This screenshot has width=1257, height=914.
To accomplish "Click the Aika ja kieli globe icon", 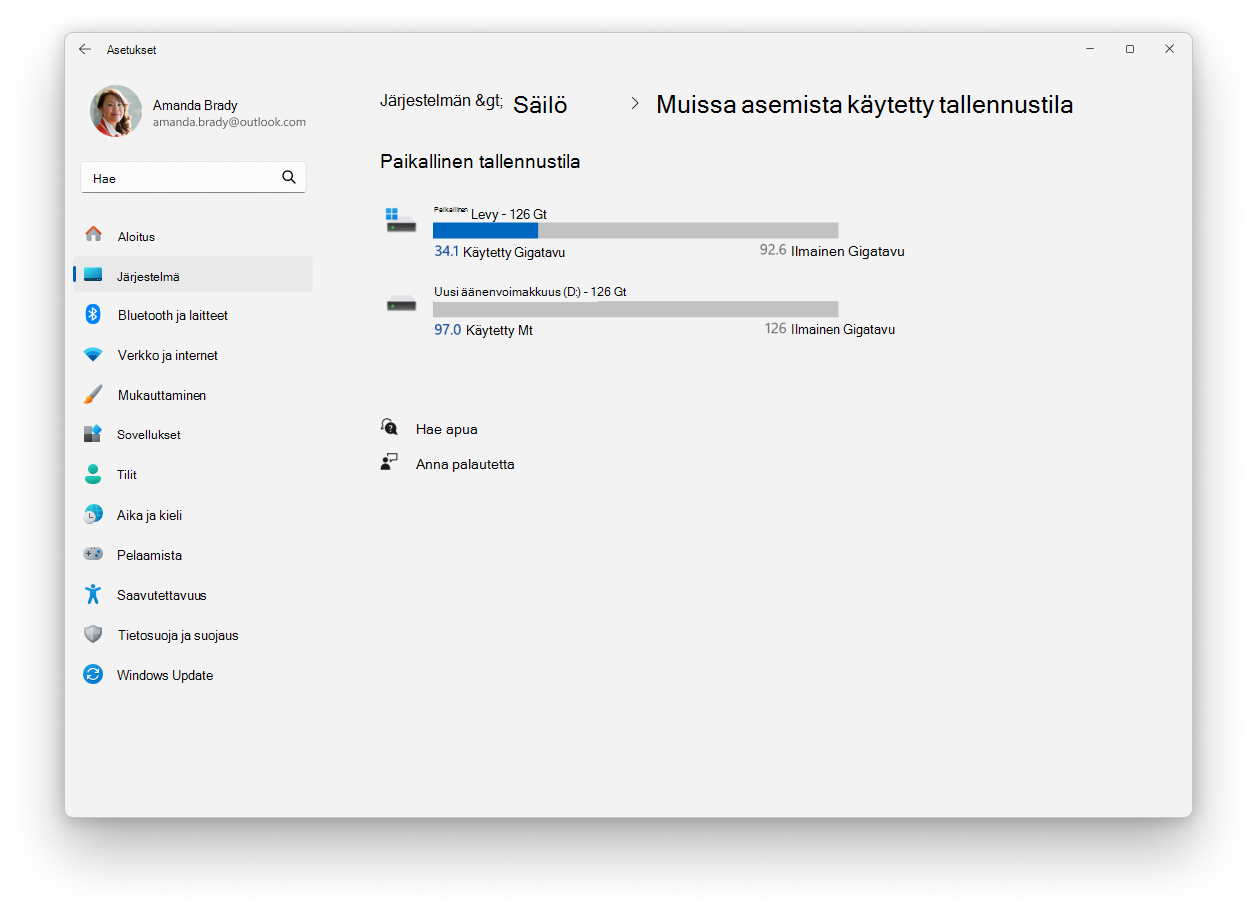I will pos(93,515).
